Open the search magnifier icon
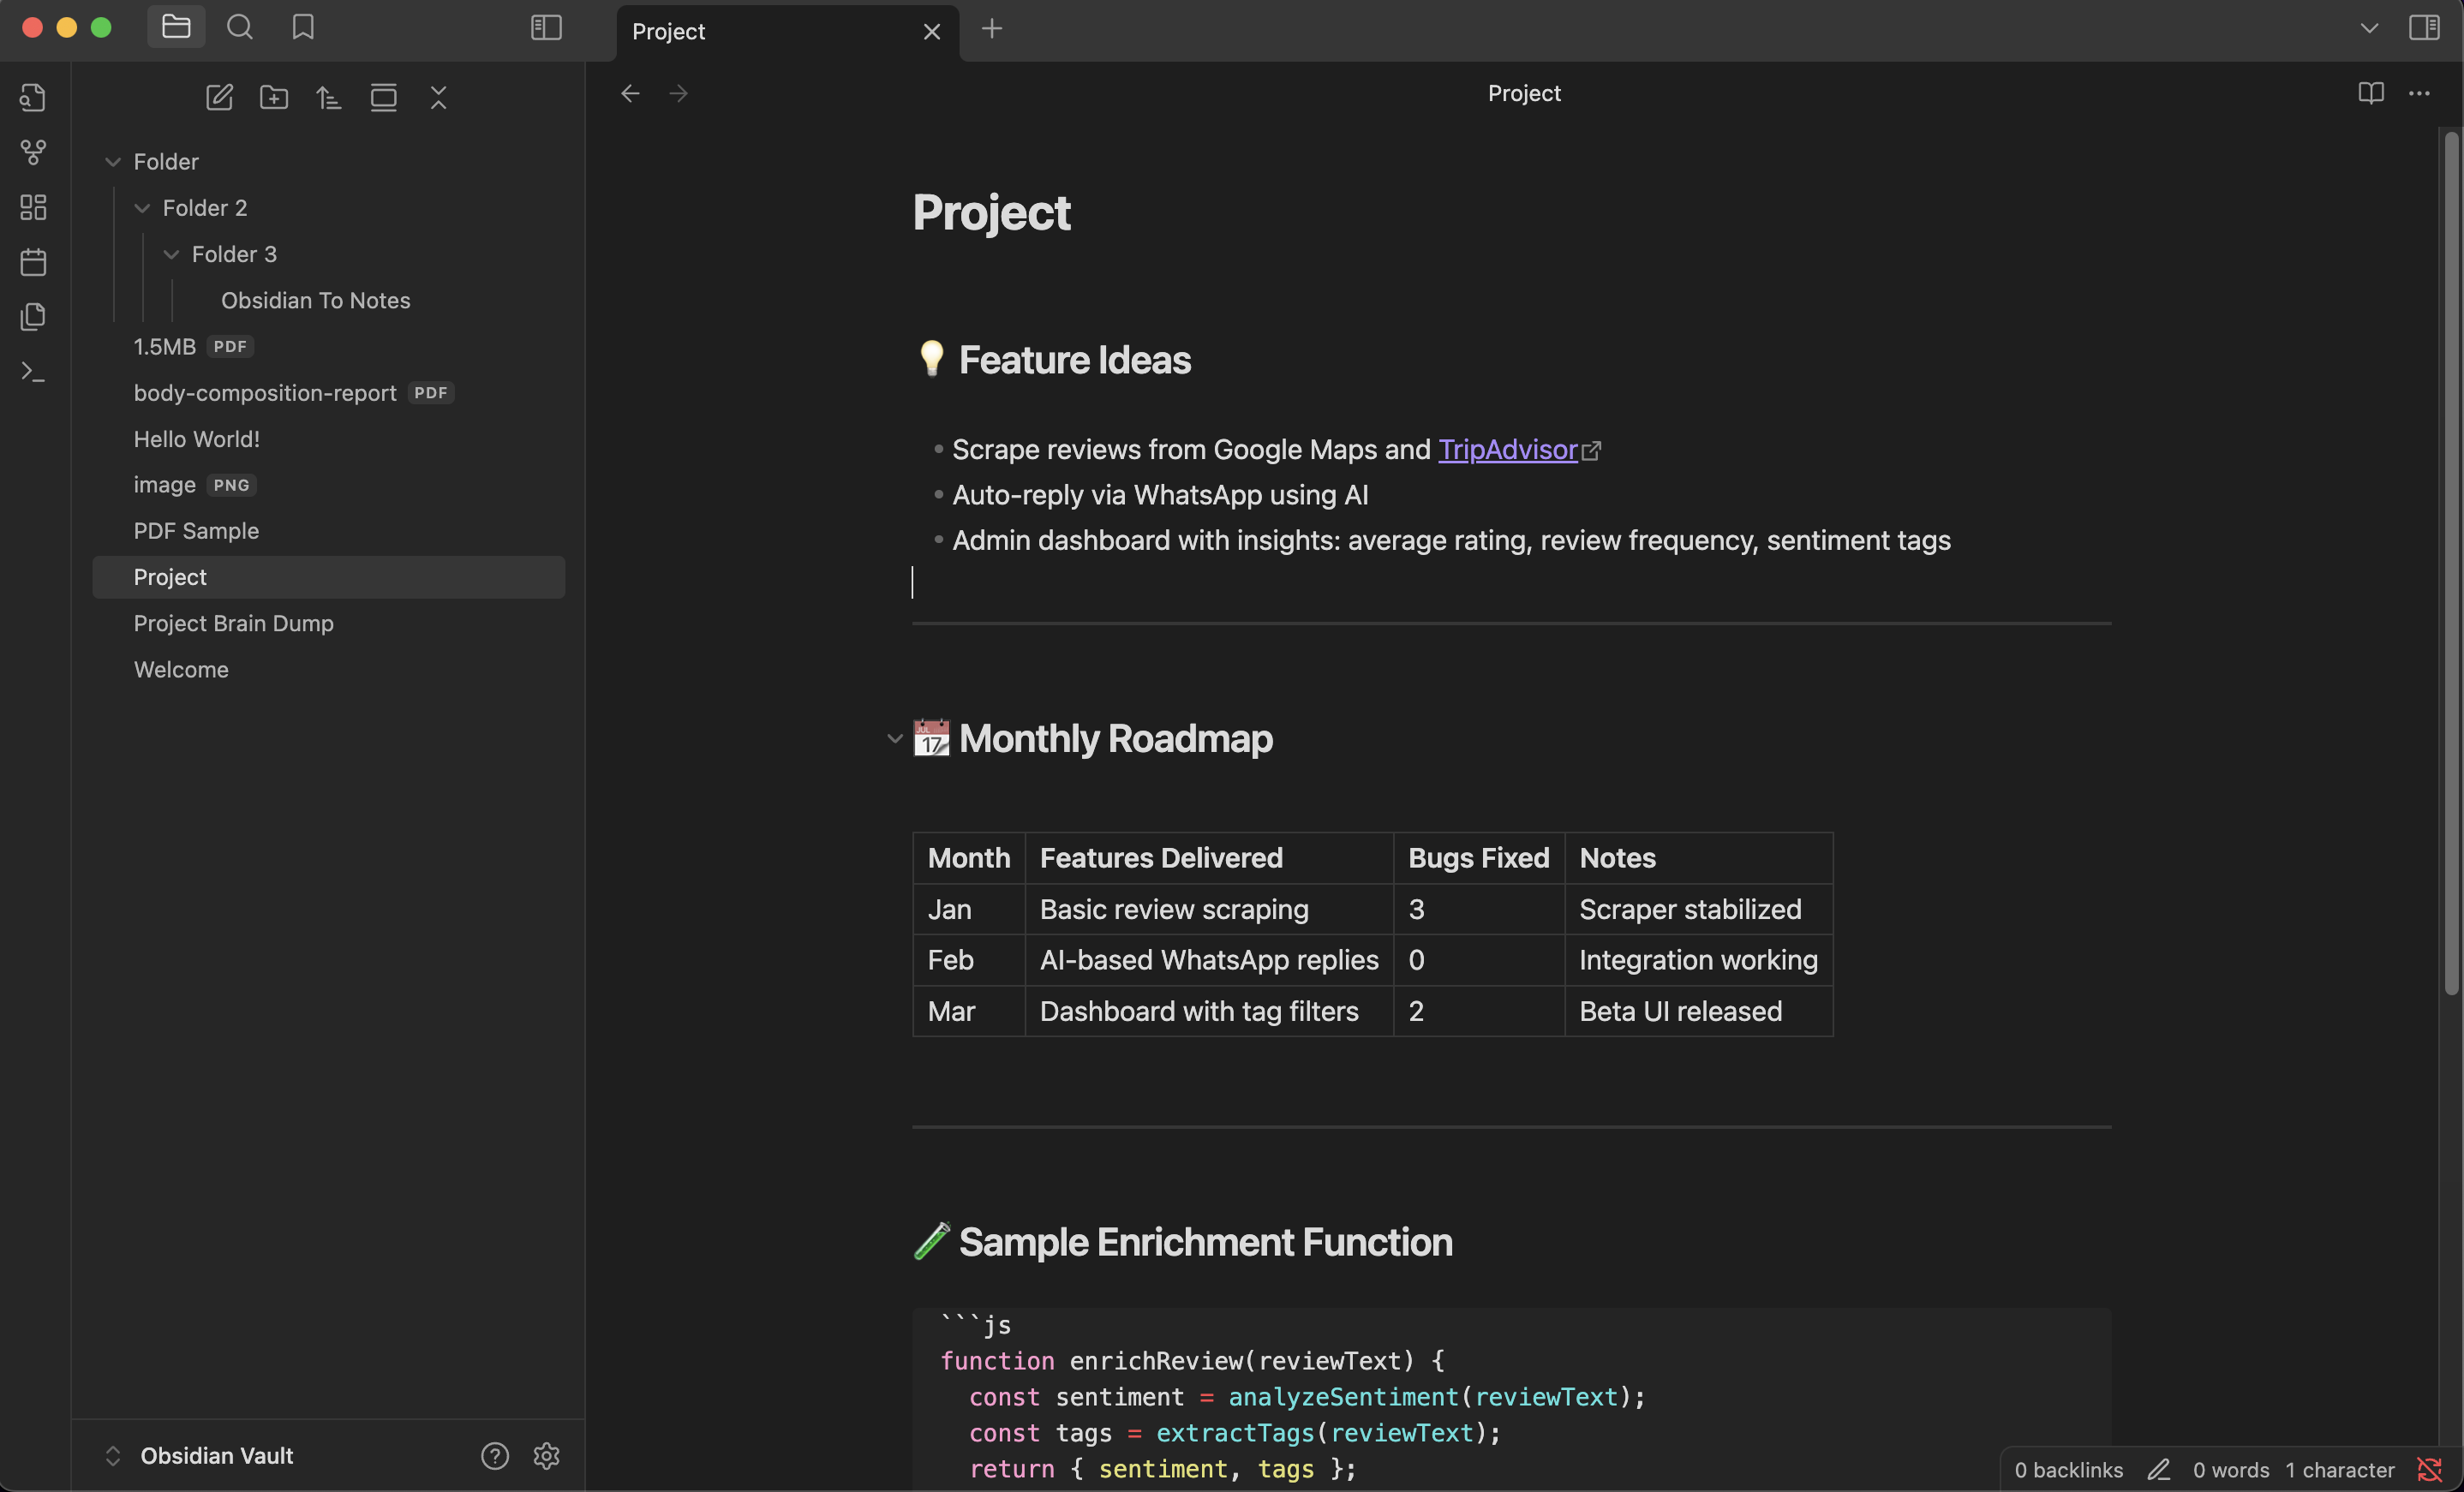 click(240, 27)
